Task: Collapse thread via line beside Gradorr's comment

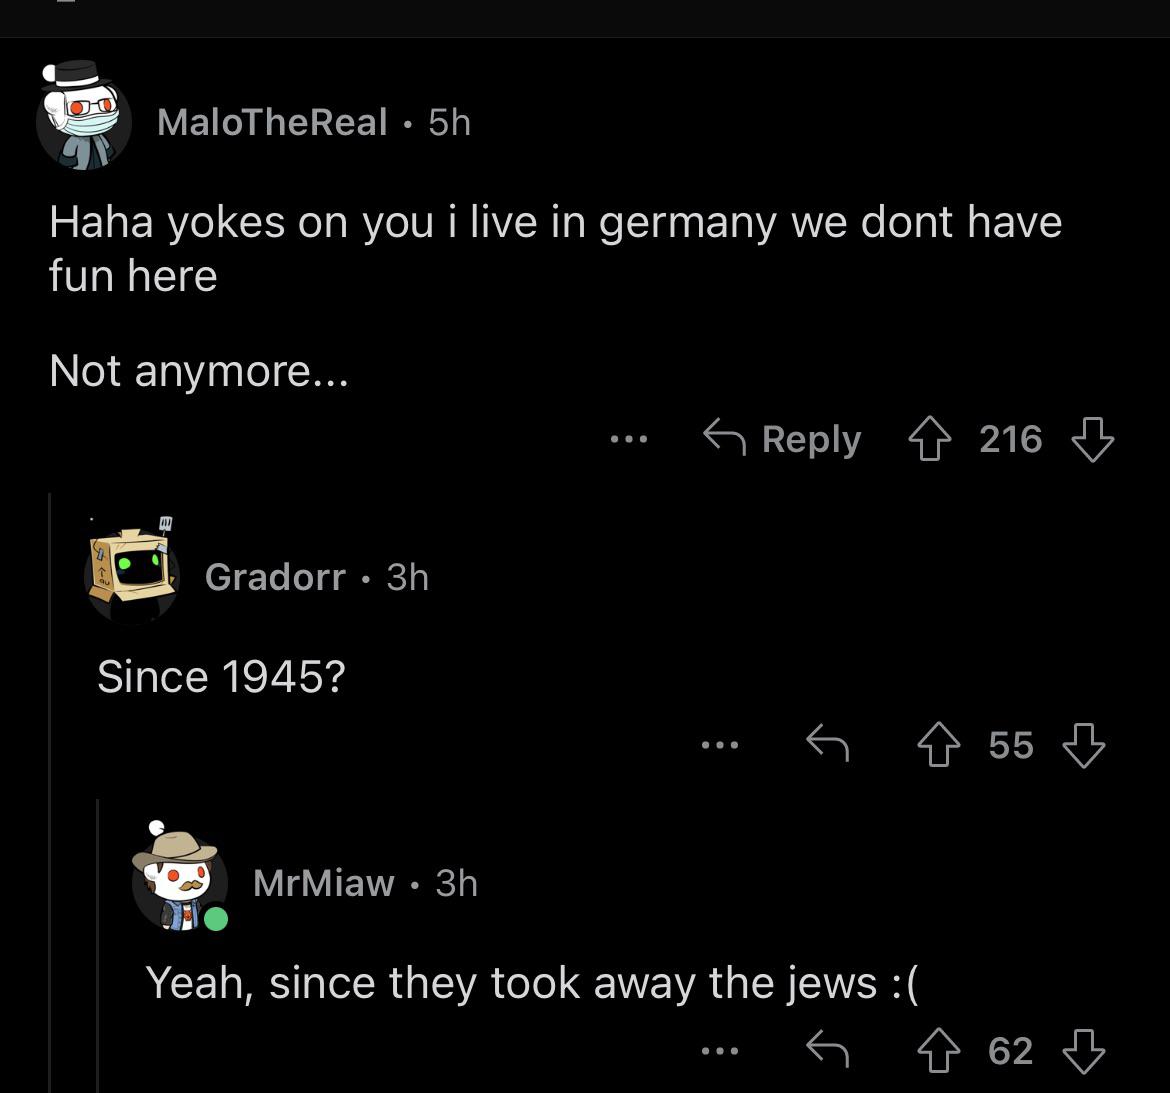Action: point(50,792)
